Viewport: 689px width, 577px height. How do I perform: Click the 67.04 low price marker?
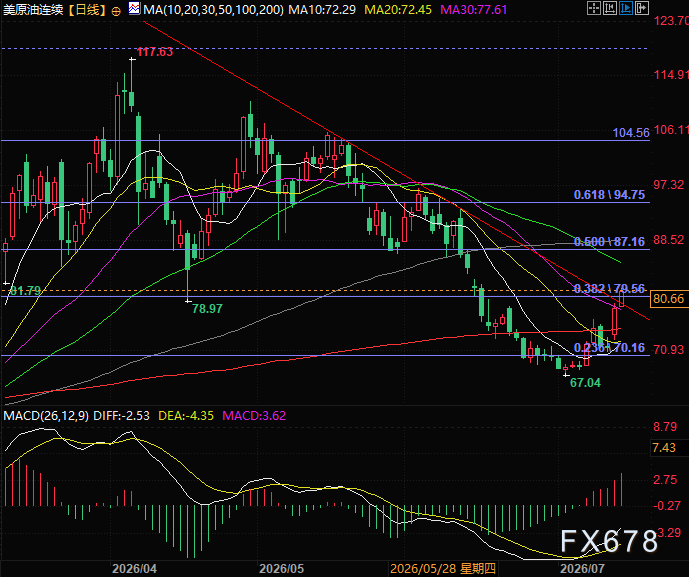[585, 383]
